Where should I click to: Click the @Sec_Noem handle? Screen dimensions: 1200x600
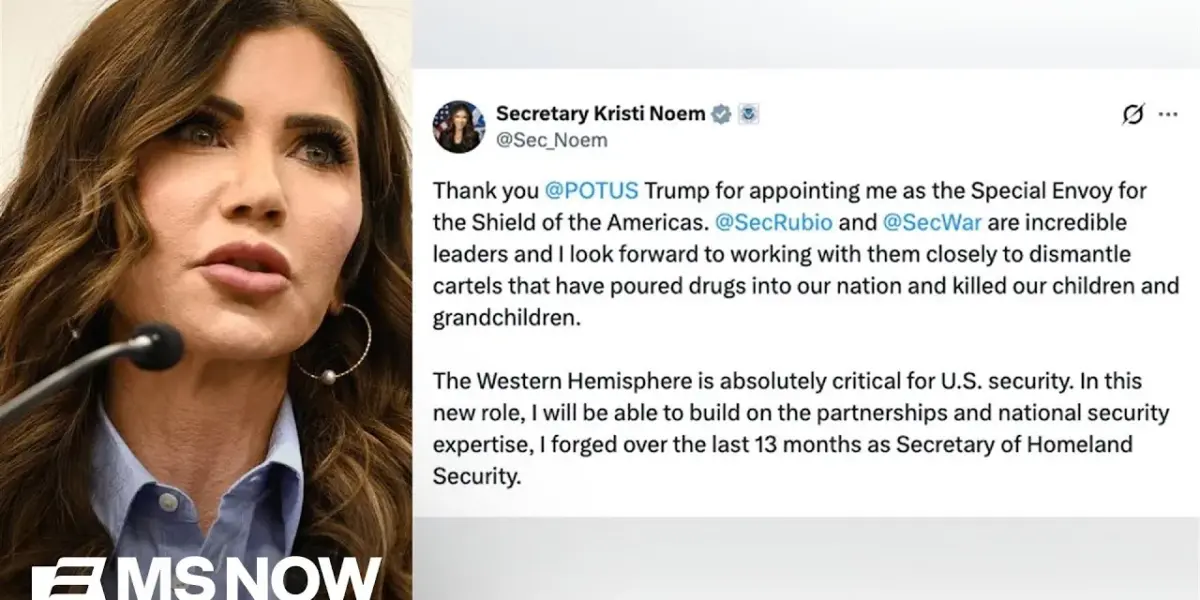pyautogui.click(x=551, y=140)
